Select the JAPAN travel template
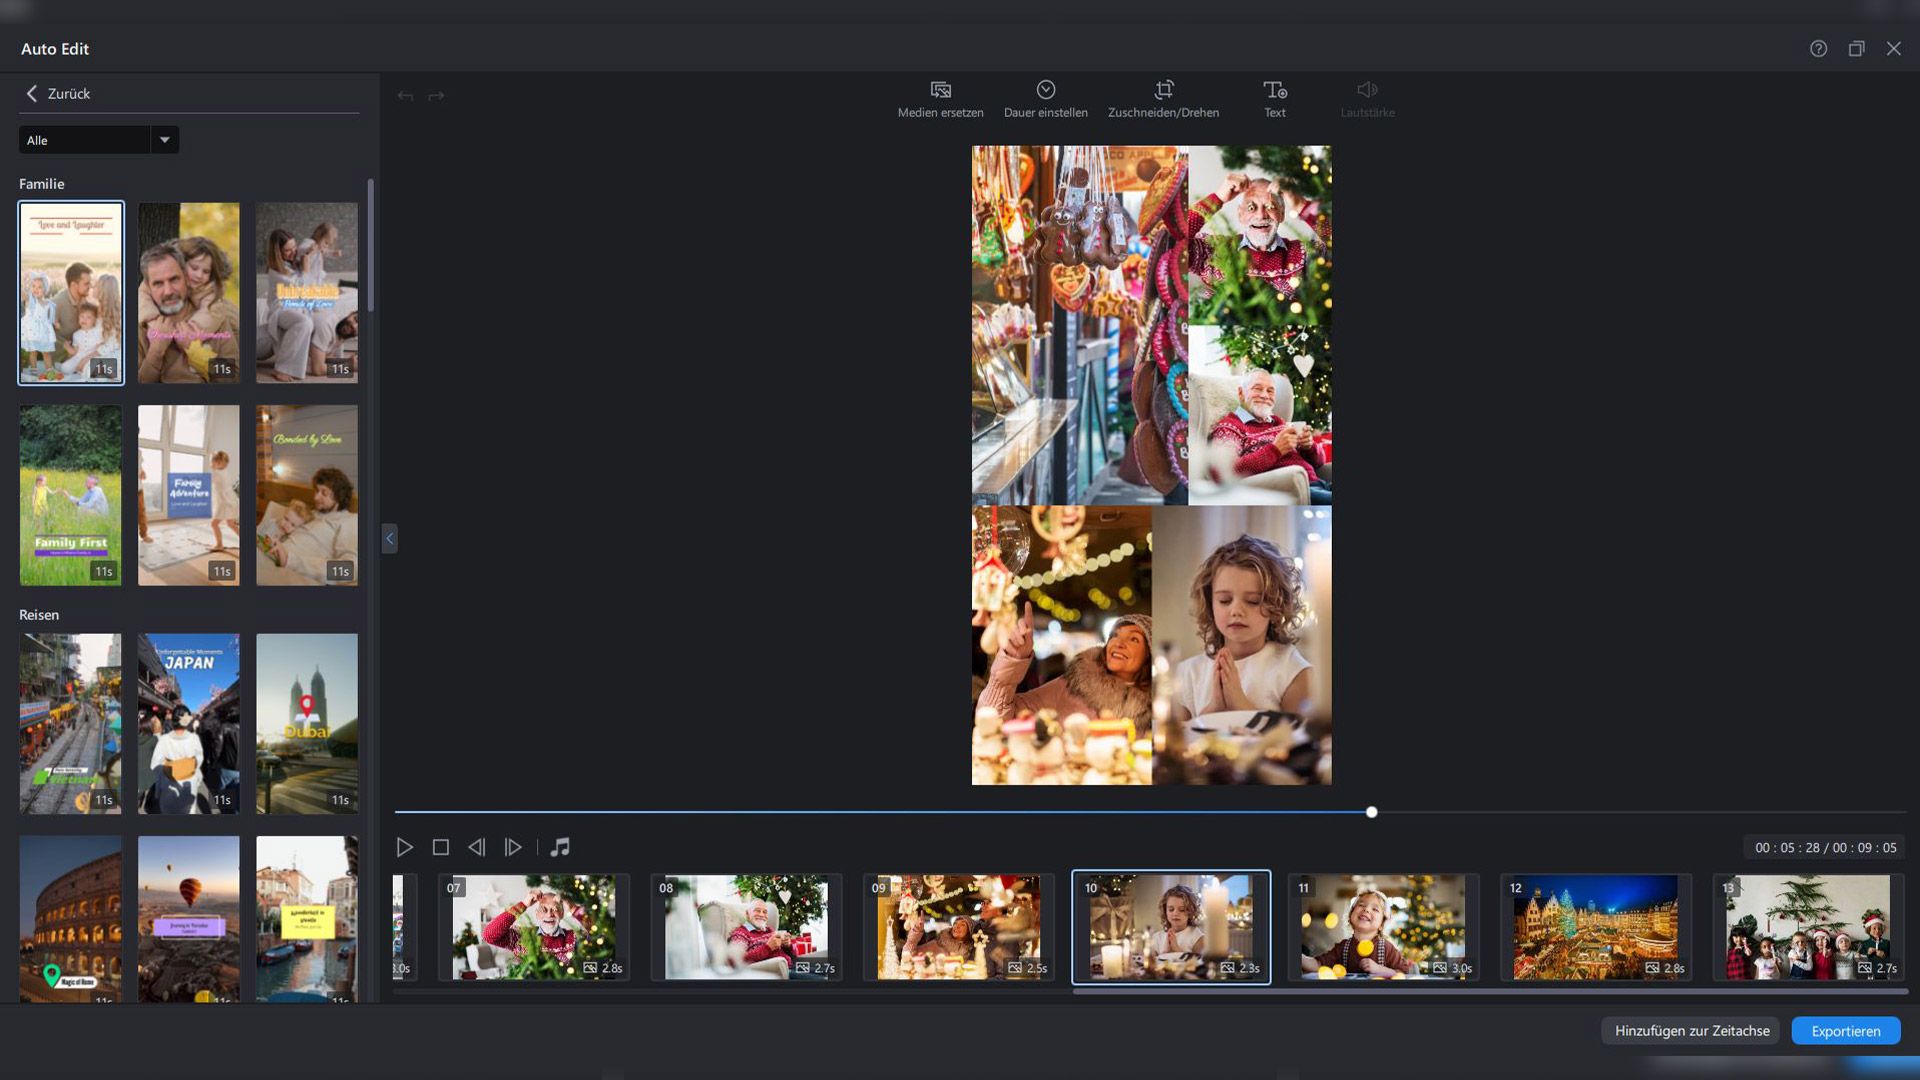Image resolution: width=1920 pixels, height=1080 pixels. tap(189, 723)
